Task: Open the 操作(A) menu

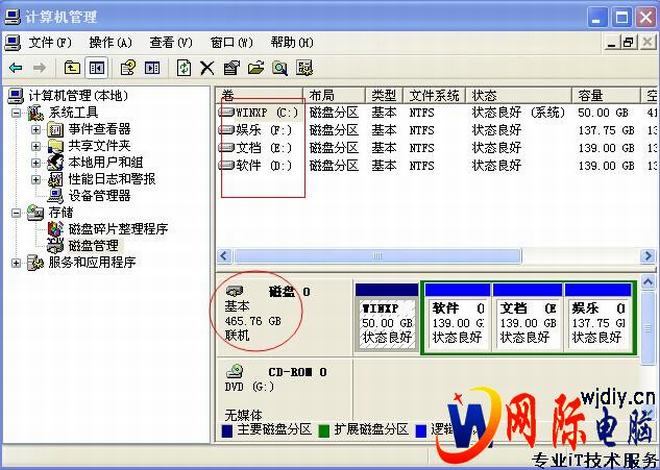Action: 110,43
